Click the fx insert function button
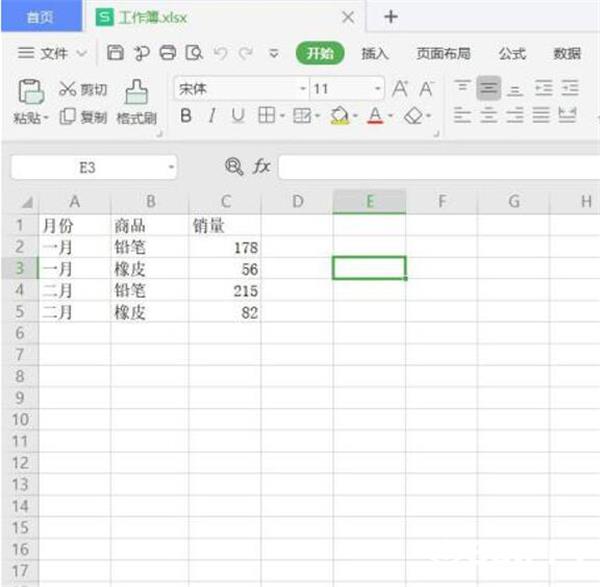600x587 pixels. (262, 166)
